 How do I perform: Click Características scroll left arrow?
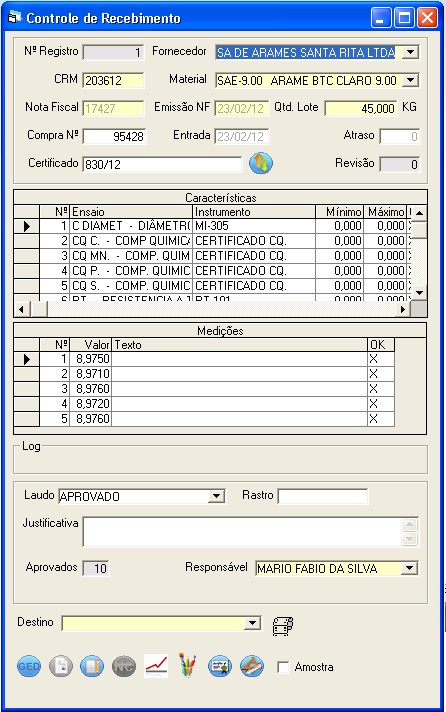(21, 309)
